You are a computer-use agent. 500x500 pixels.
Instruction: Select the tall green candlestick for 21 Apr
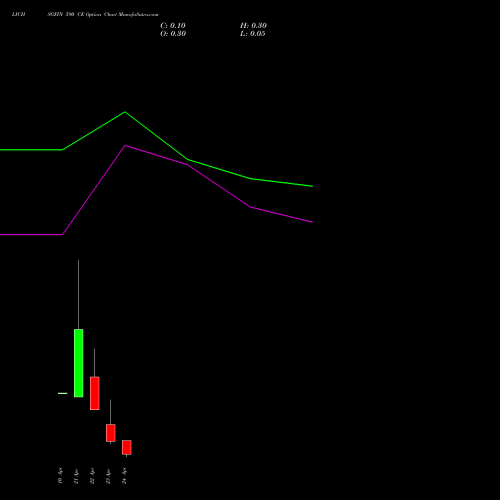(x=79, y=363)
